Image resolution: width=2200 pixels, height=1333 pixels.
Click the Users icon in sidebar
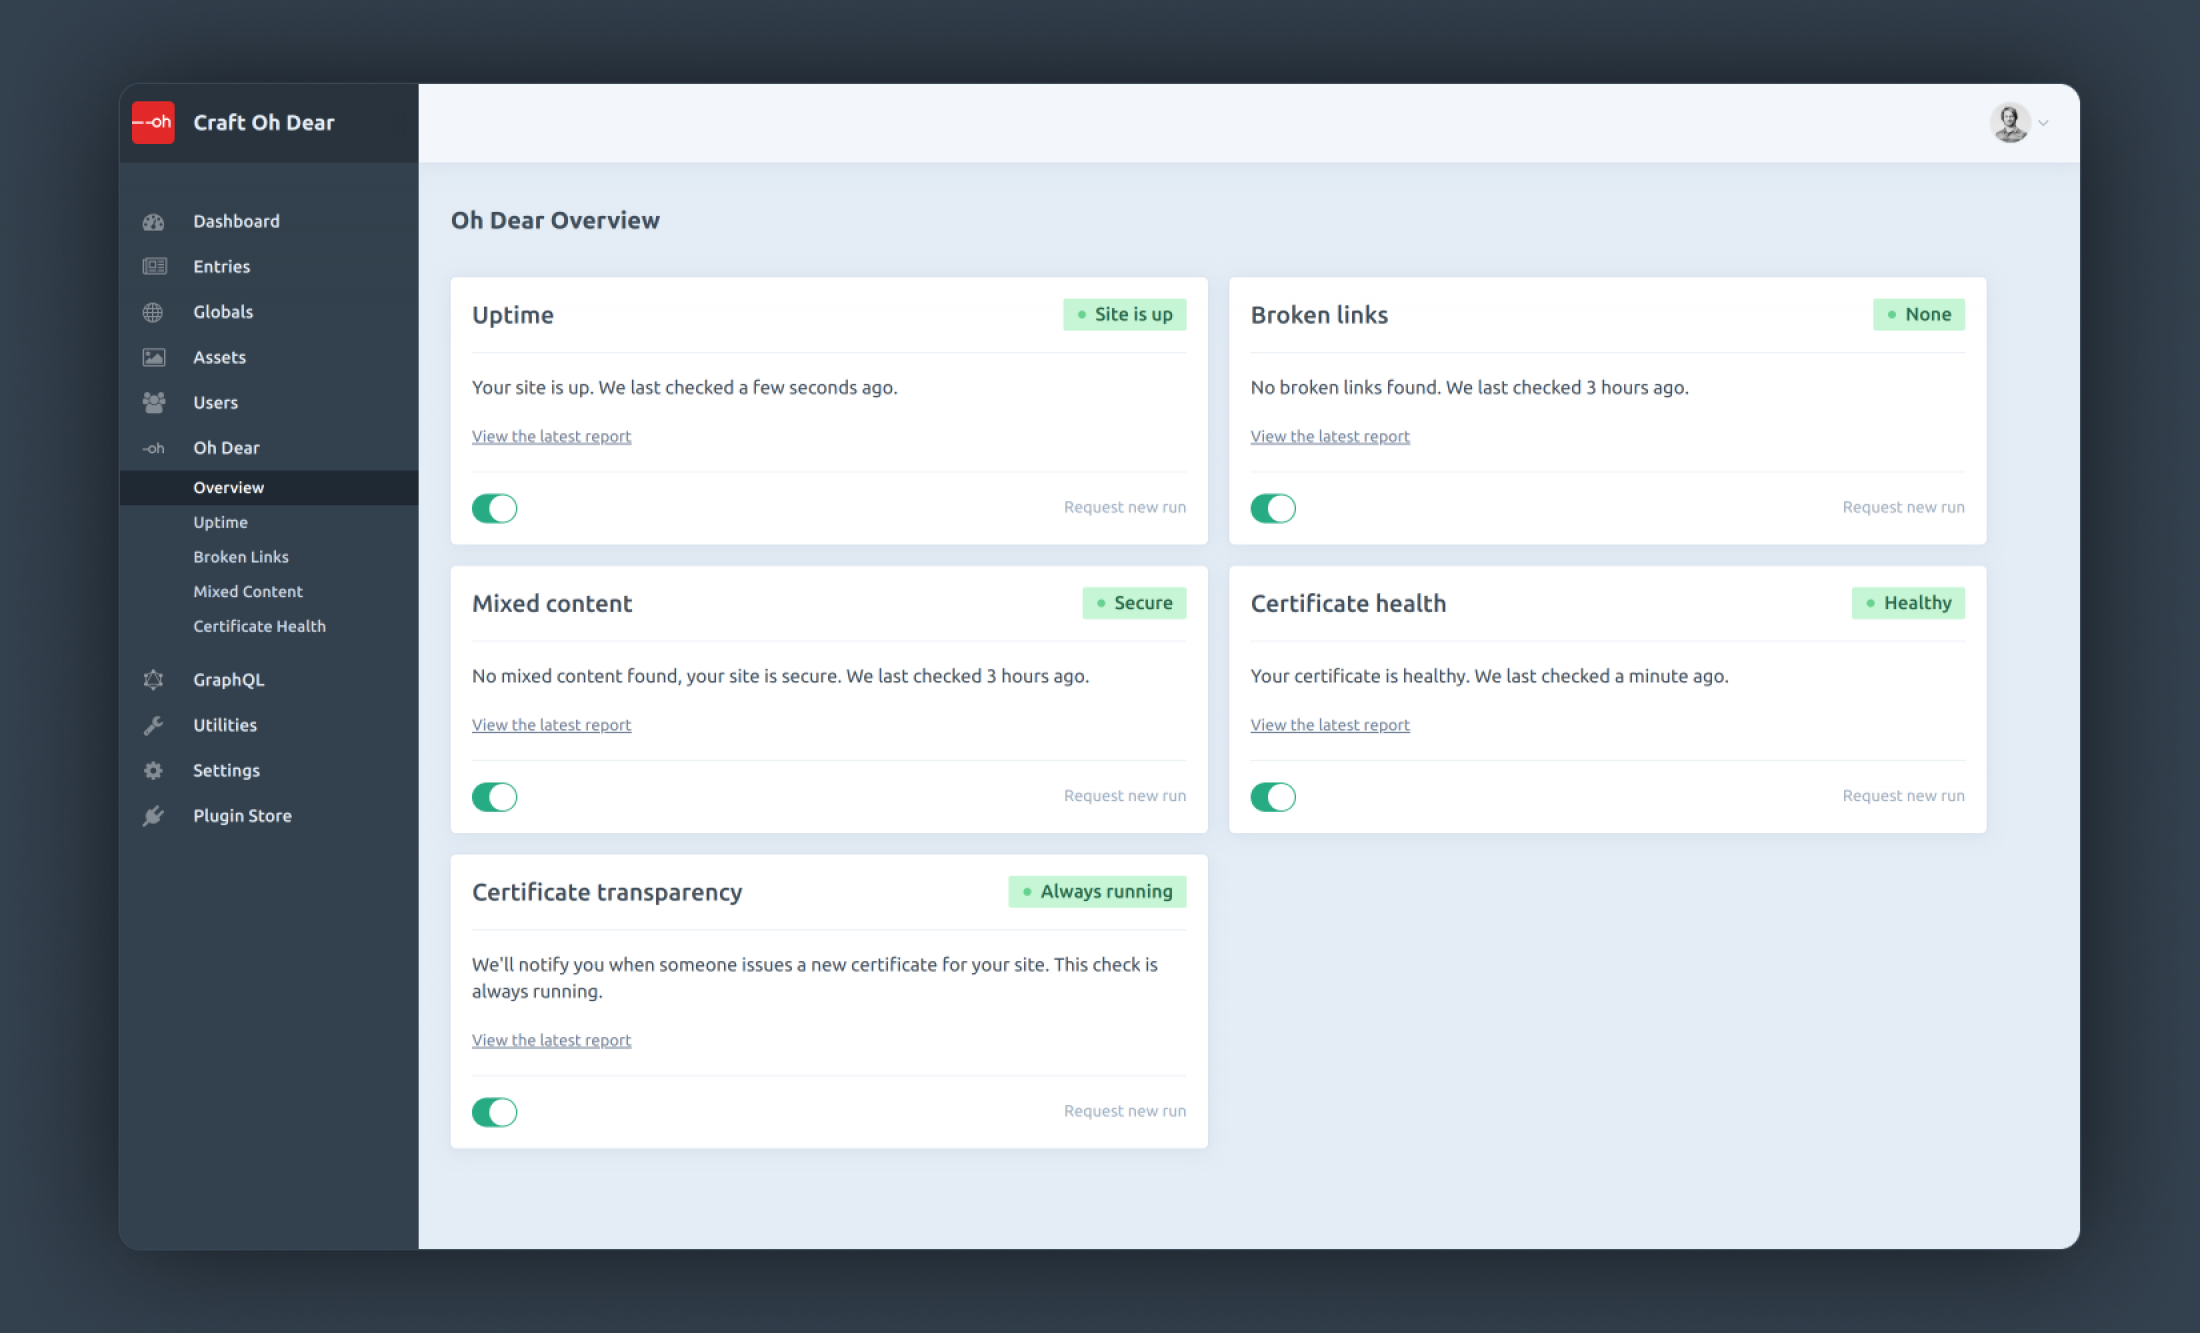[154, 401]
